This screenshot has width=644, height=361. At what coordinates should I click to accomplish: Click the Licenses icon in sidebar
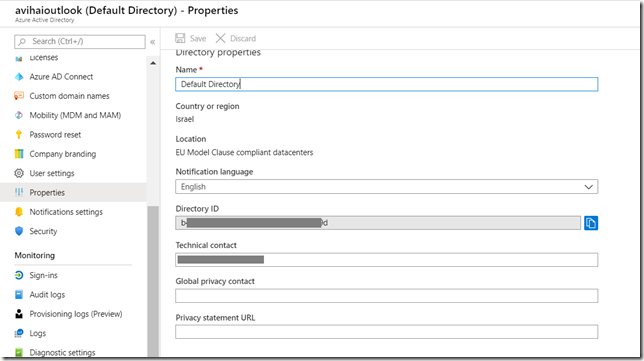[x=19, y=58]
